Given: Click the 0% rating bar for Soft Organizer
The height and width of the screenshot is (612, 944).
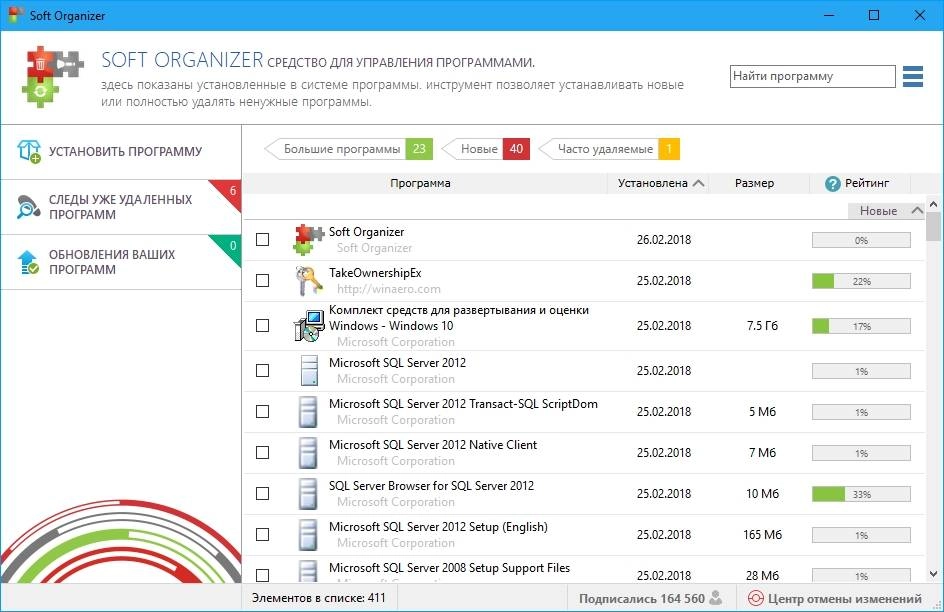Looking at the screenshot, I should pos(861,240).
